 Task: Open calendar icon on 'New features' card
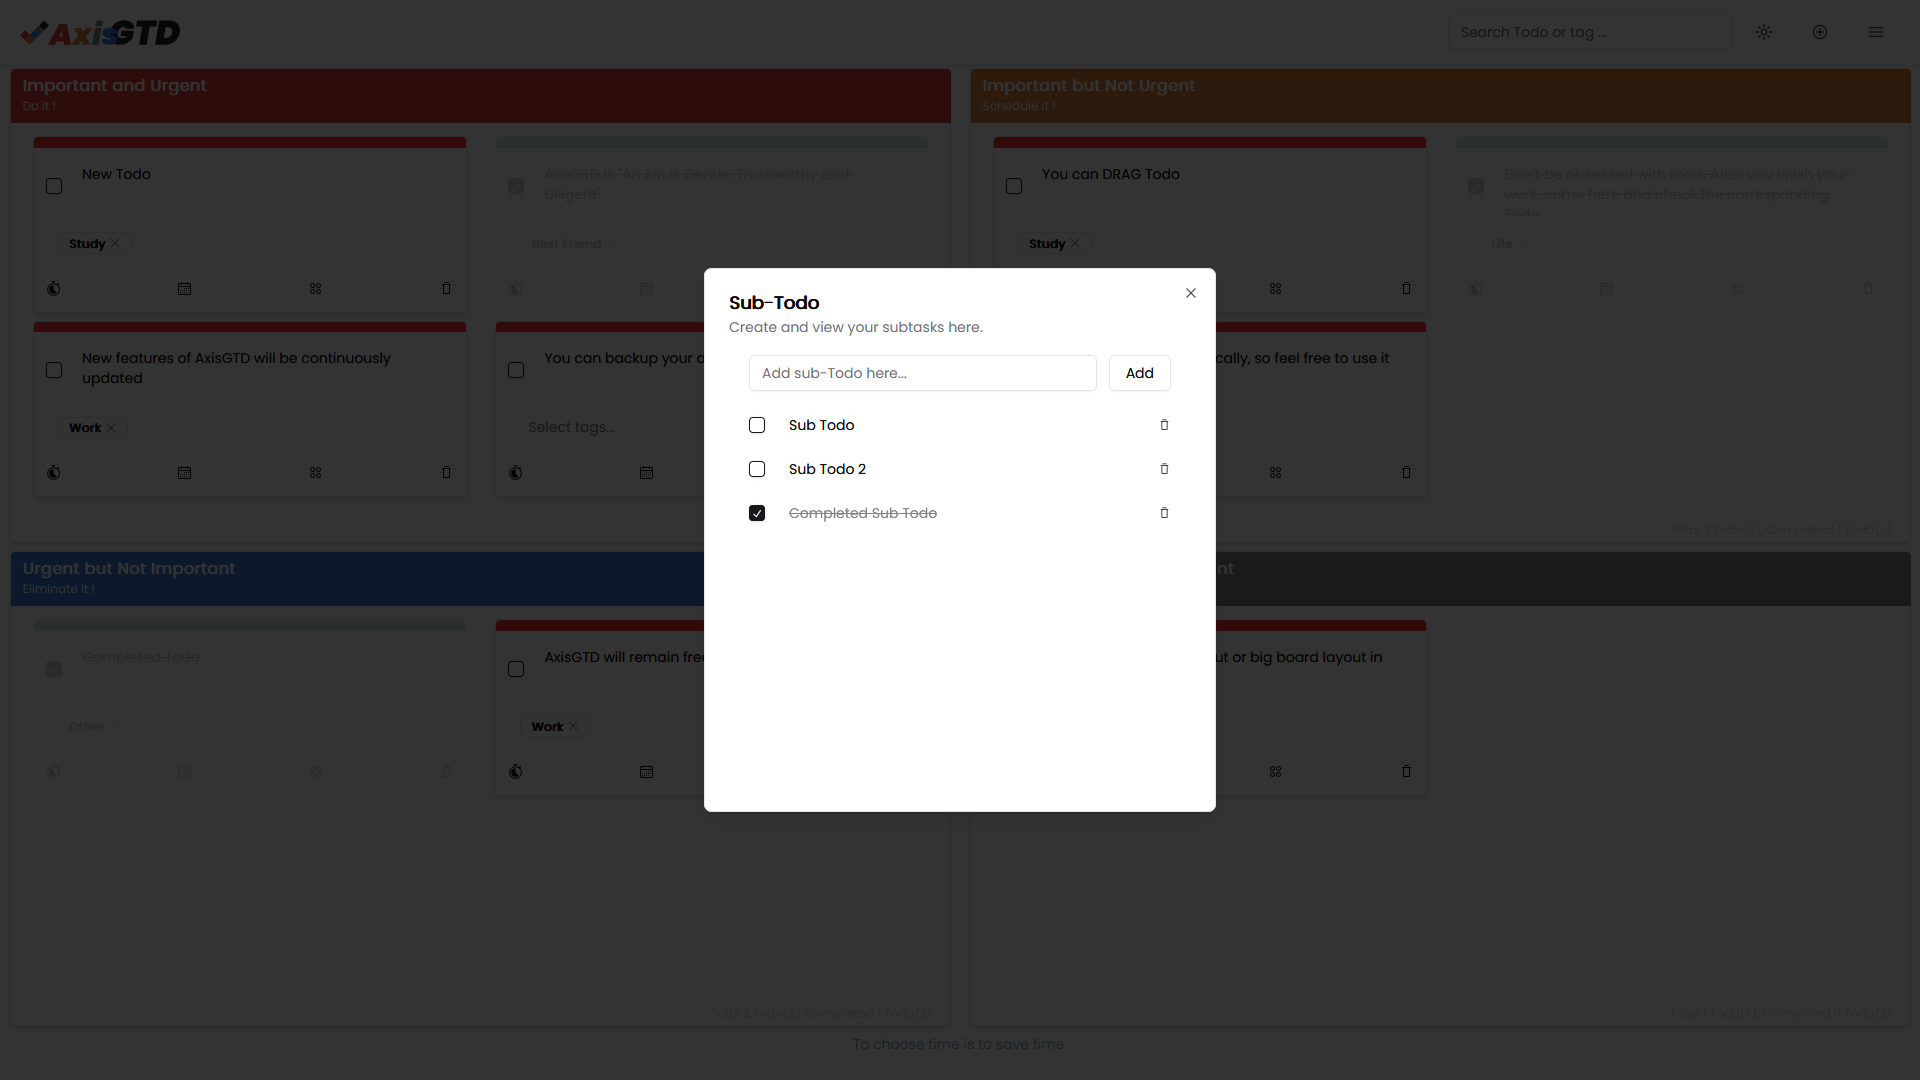tap(184, 472)
